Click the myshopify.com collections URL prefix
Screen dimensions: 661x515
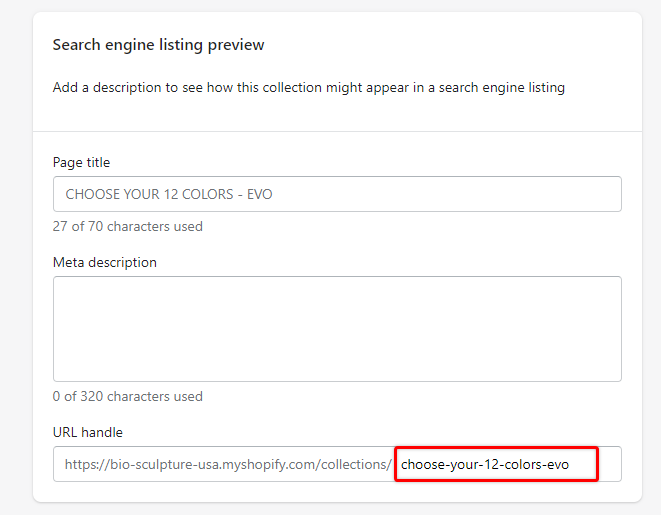click(x=228, y=464)
